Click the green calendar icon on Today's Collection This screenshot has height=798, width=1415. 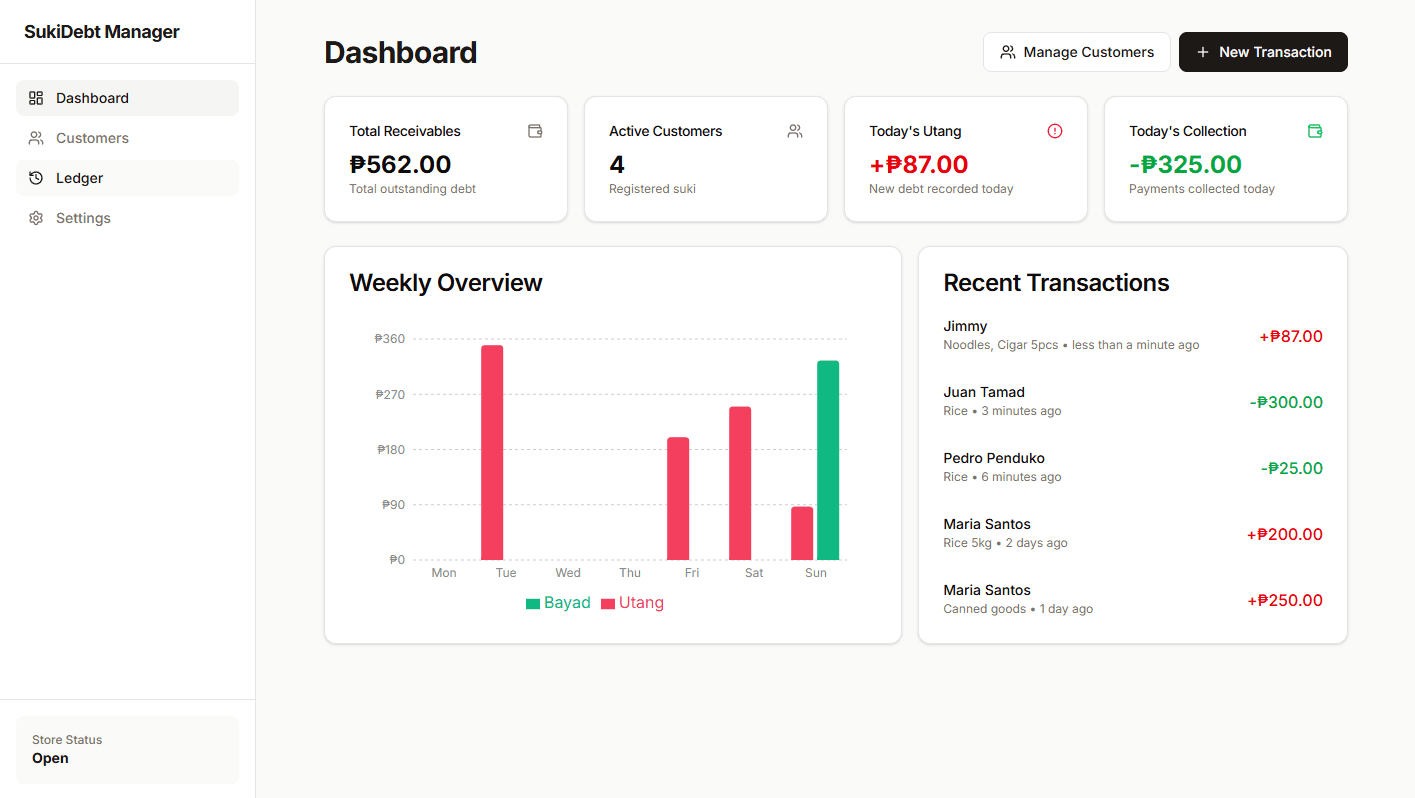(x=1314, y=131)
